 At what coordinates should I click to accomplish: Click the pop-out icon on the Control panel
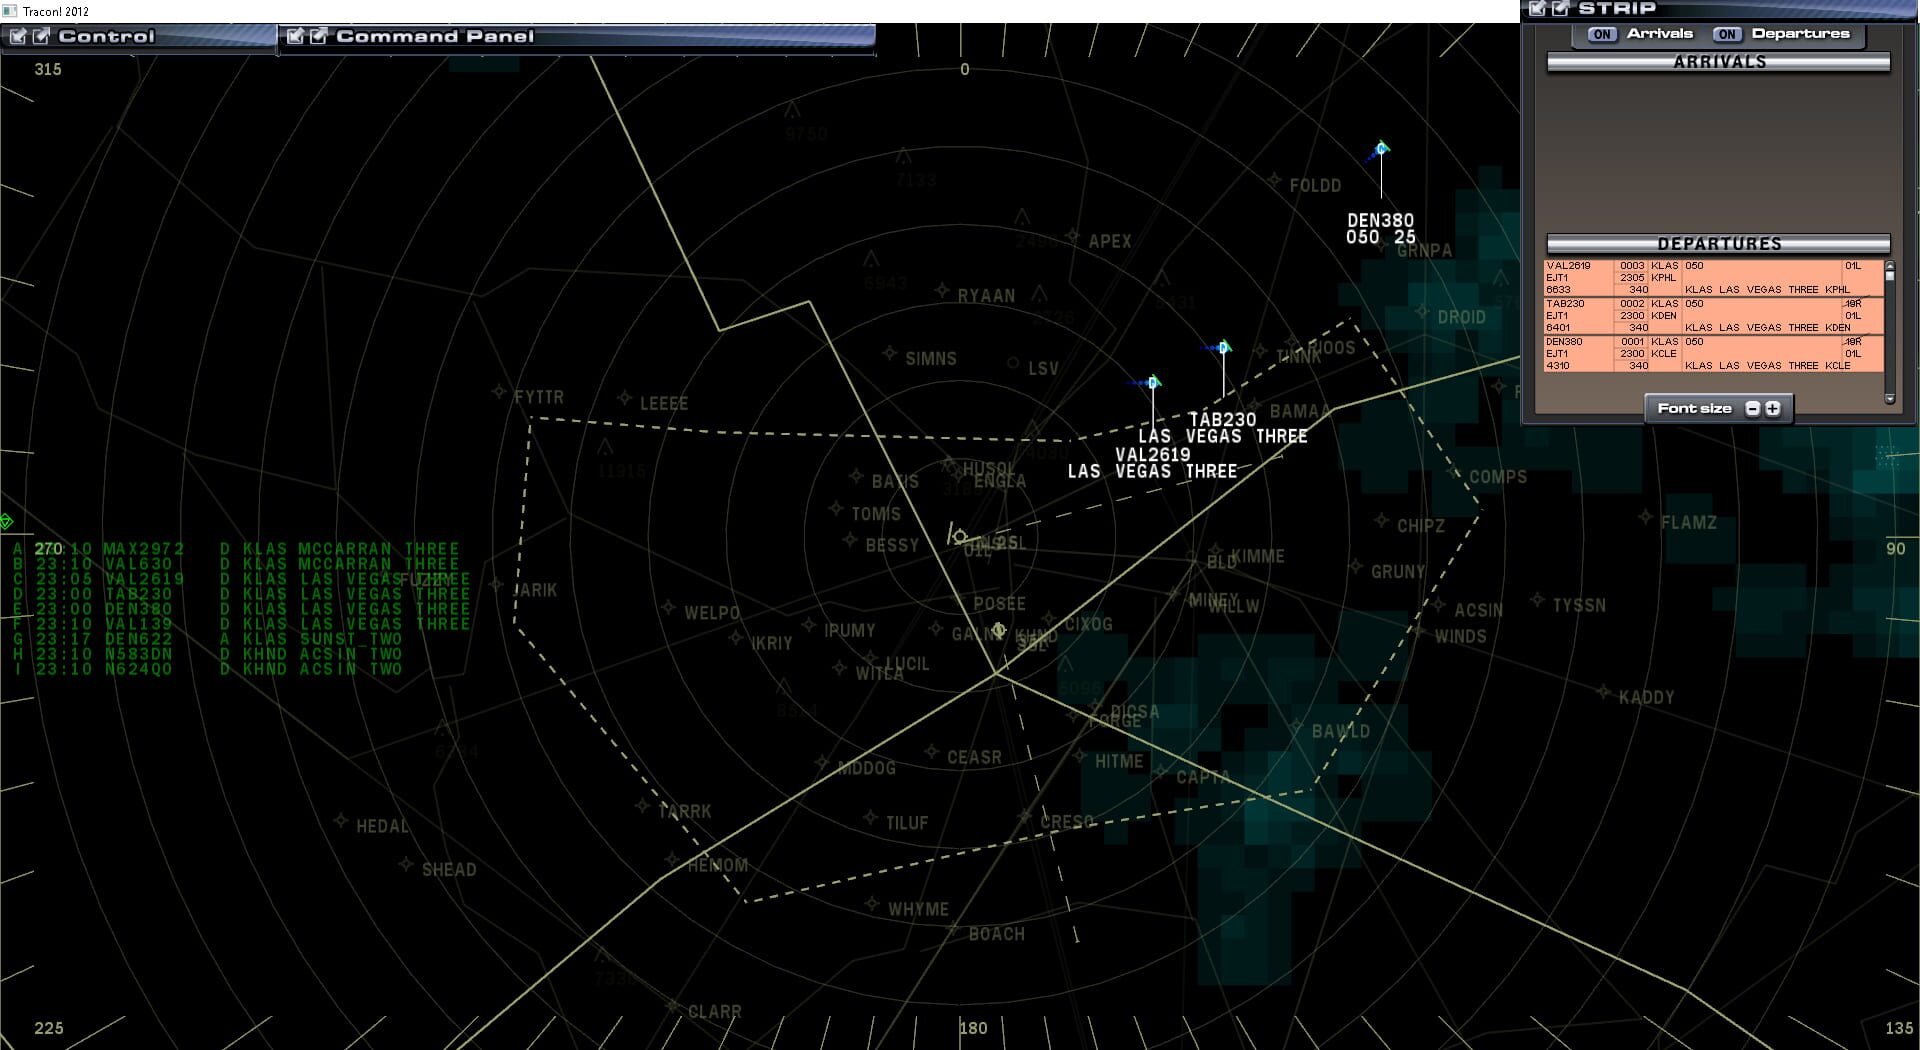coord(40,37)
